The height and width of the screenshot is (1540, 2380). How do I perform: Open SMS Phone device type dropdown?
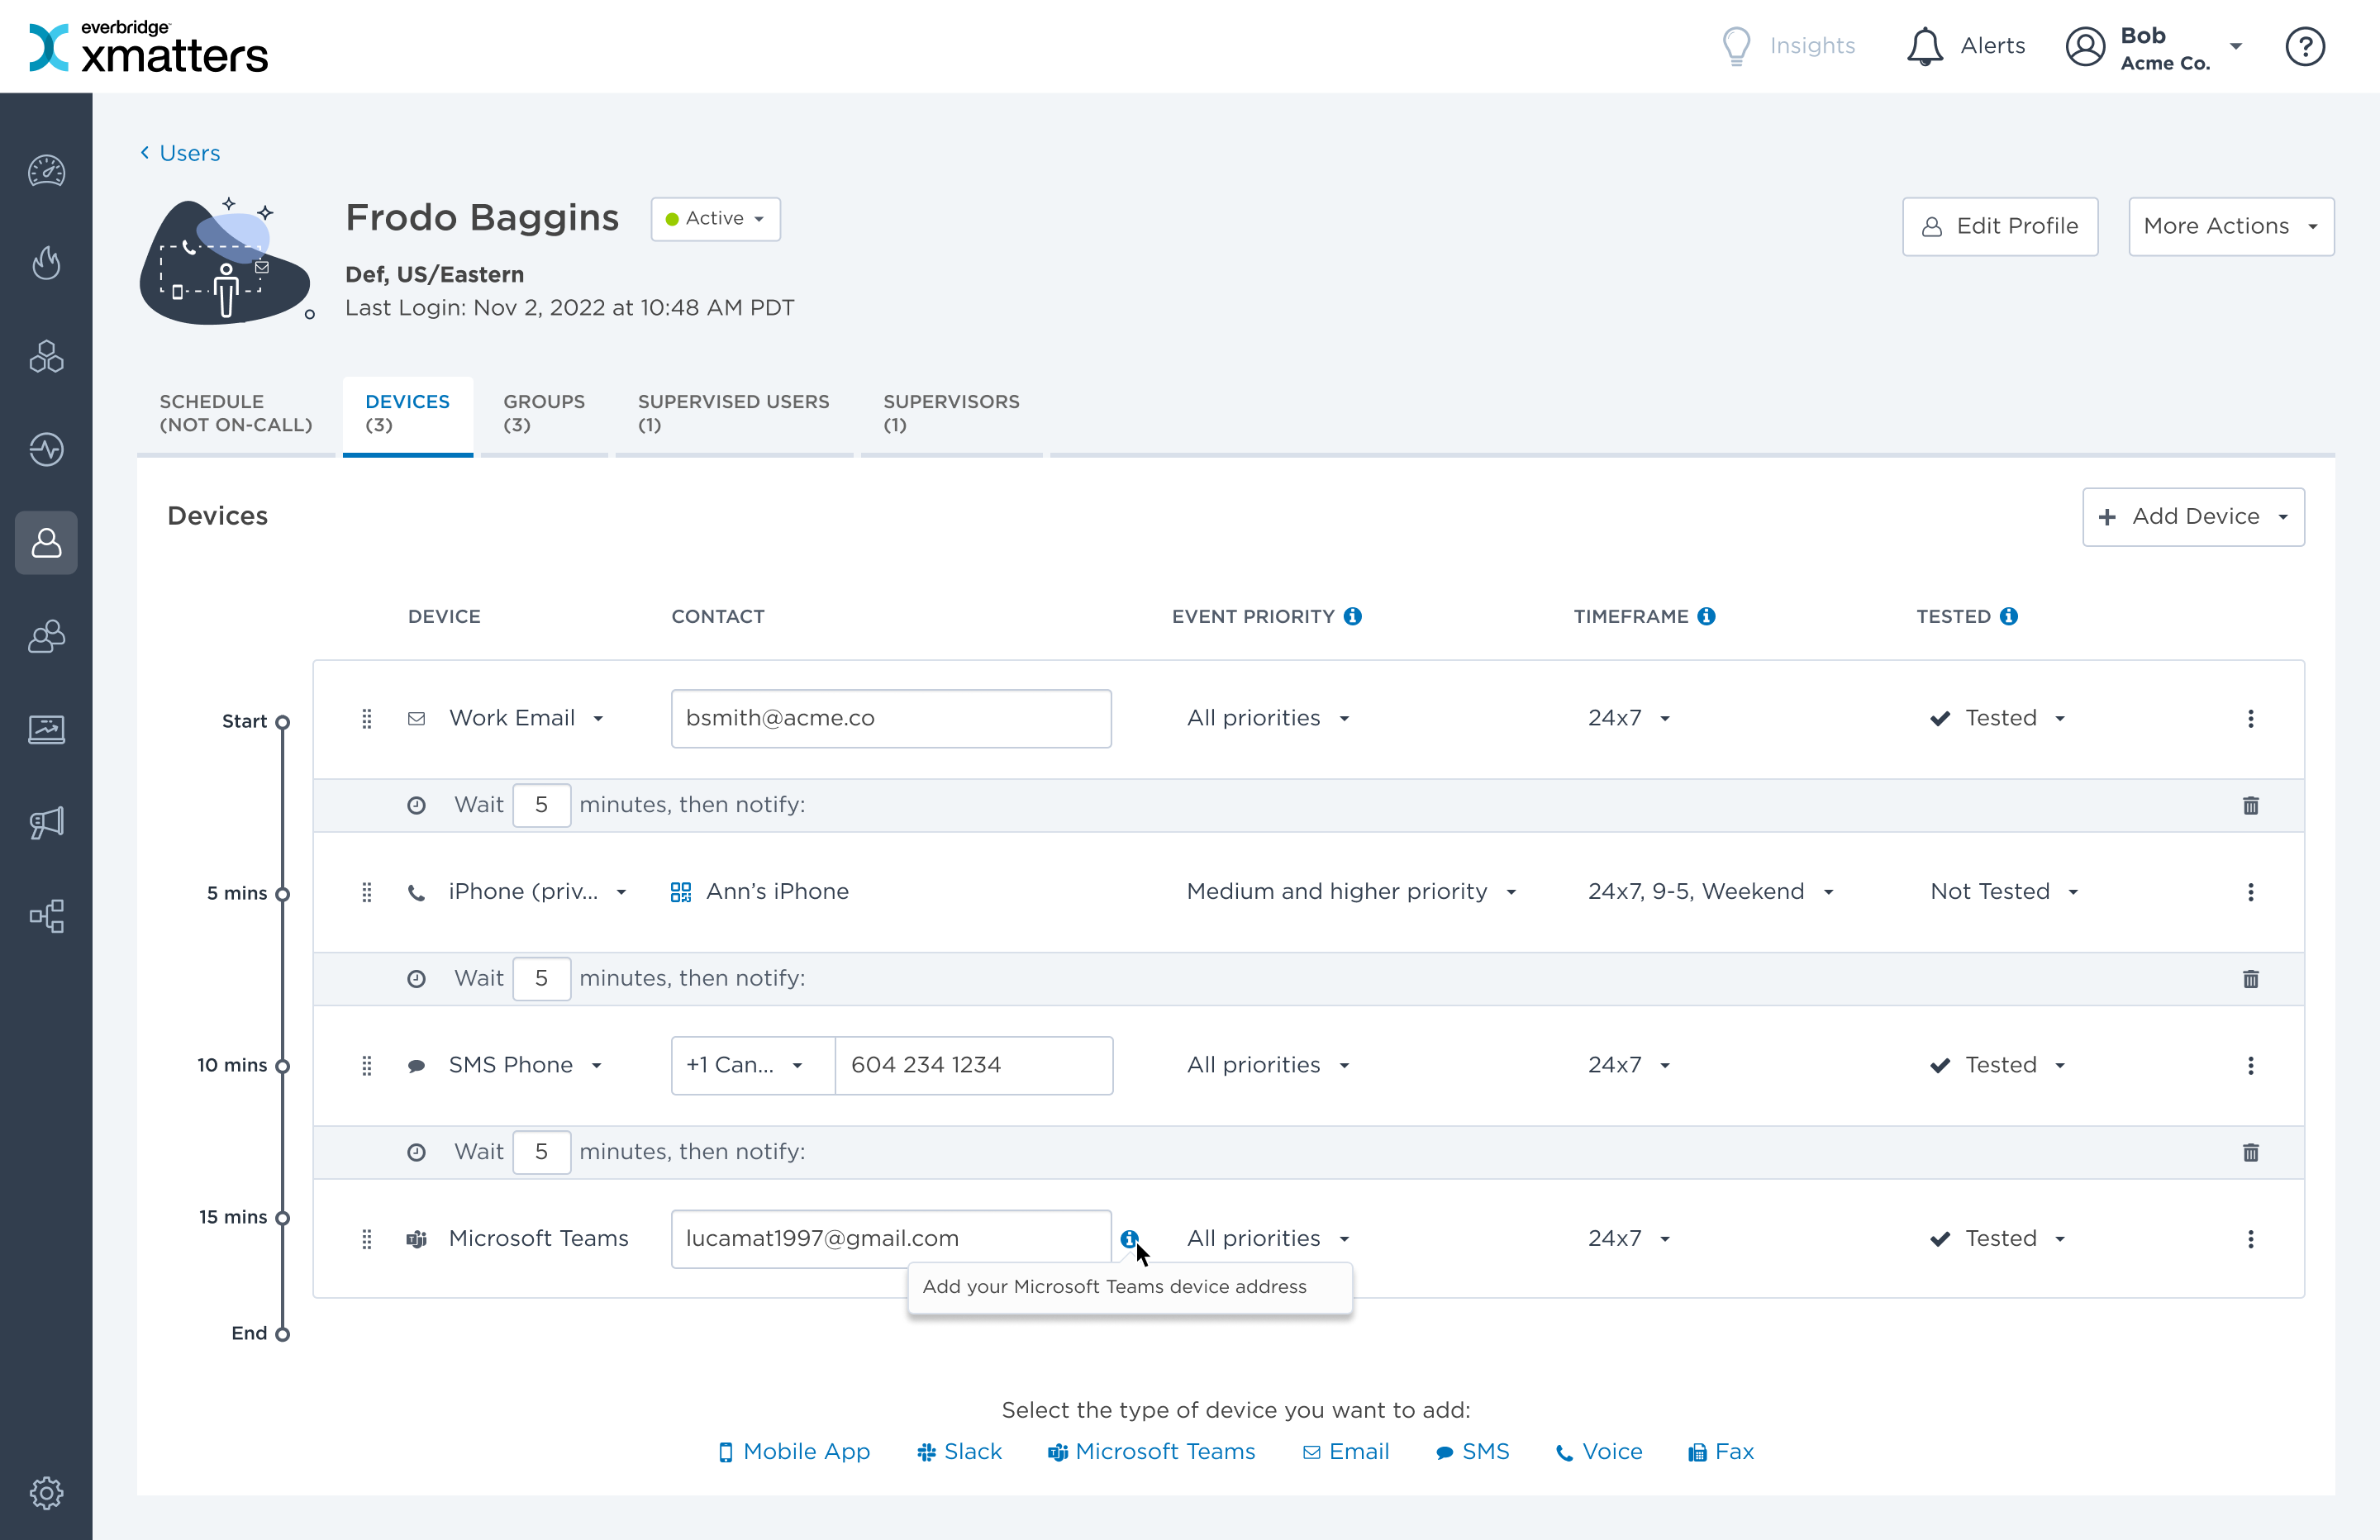(525, 1065)
